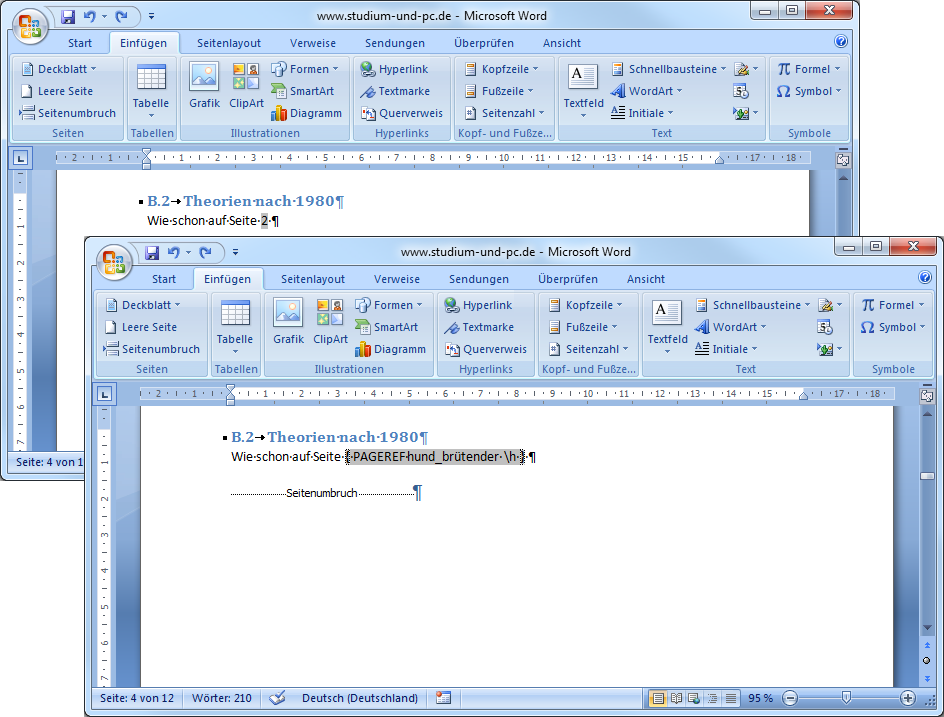Zoom out with minus button

tap(790, 698)
